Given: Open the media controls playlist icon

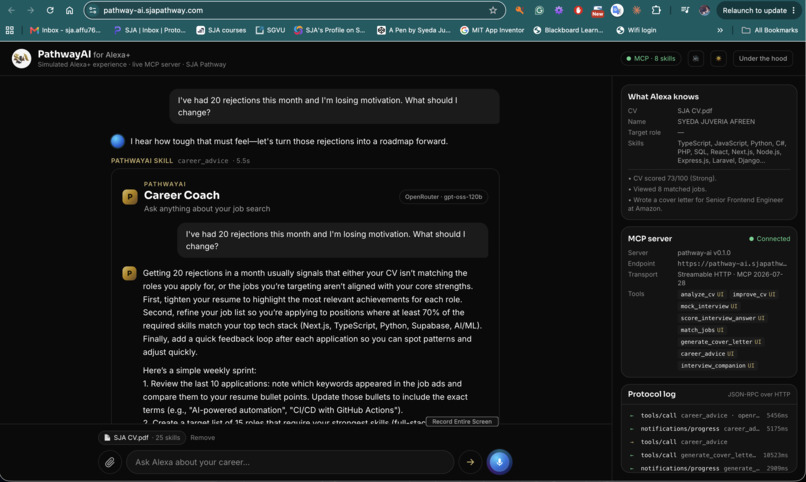Looking at the screenshot, I should coord(685,10).
